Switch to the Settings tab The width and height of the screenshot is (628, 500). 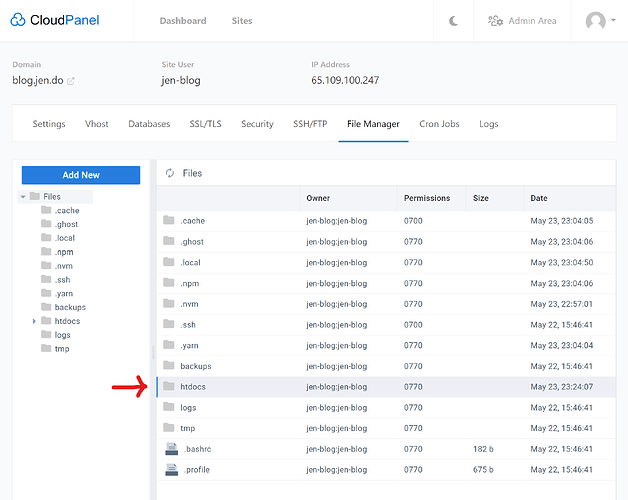click(x=49, y=124)
